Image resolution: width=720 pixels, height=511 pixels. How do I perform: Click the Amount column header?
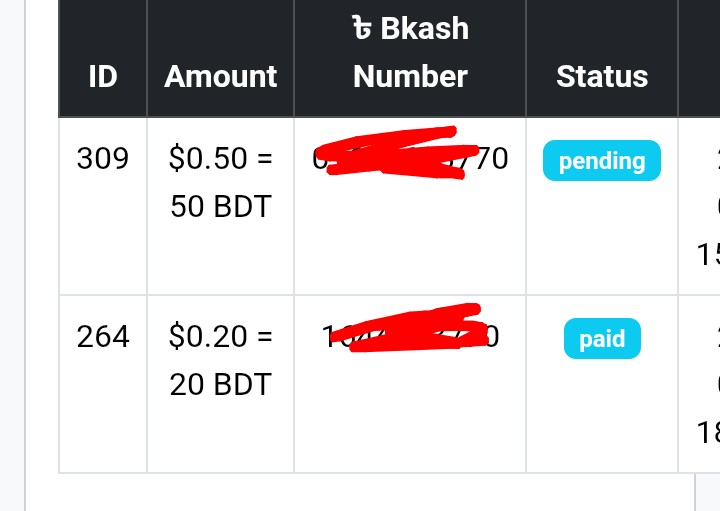click(x=220, y=76)
